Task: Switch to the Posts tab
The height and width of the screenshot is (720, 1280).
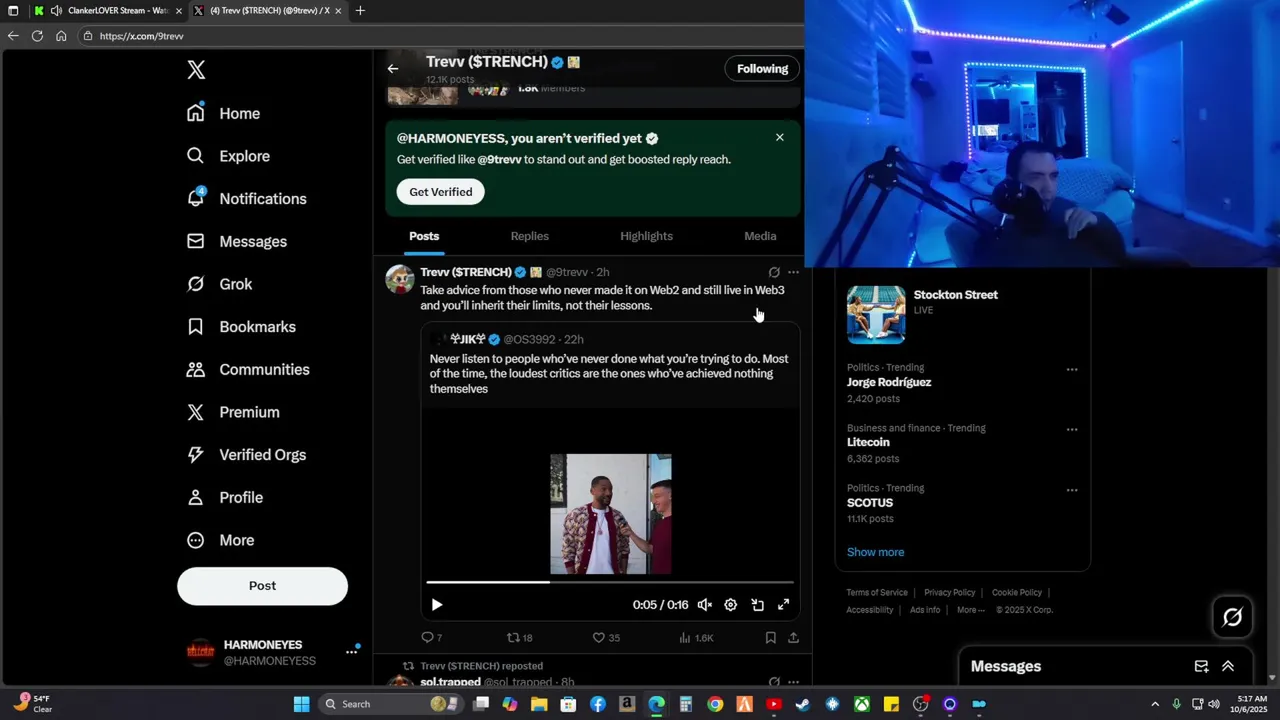Action: pos(424,236)
